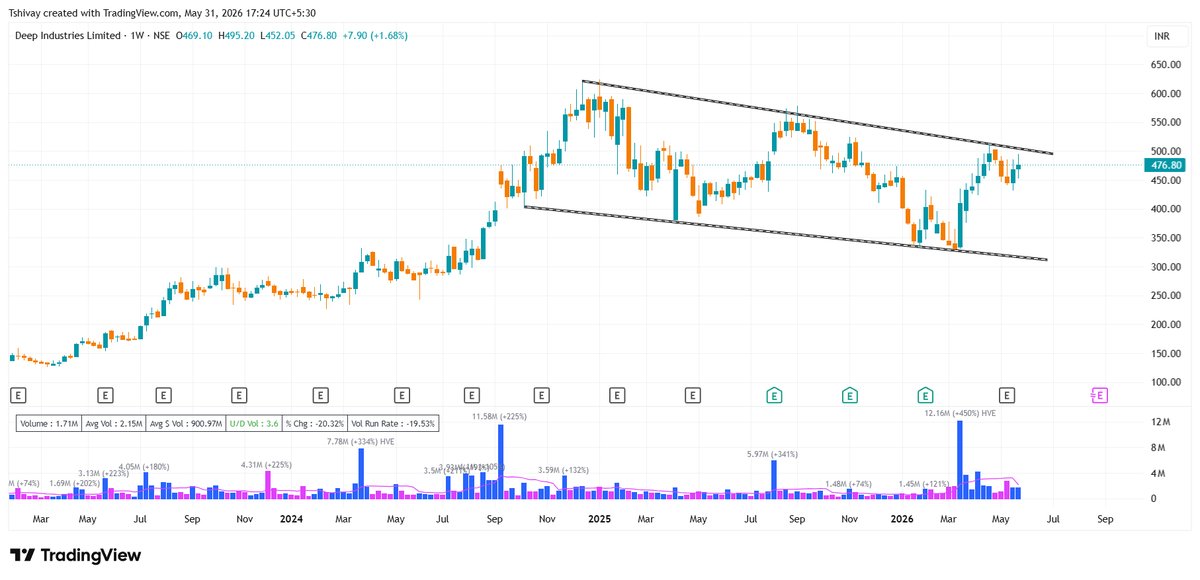Image resolution: width=1200 pixels, height=580 pixels.
Task: Click the gray earnings marker near May 2024
Action: point(401,395)
